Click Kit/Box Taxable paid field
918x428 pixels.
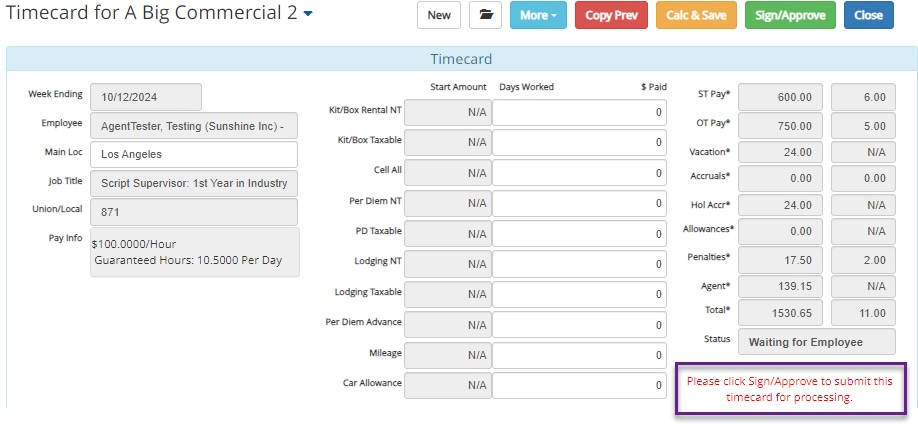(579, 143)
